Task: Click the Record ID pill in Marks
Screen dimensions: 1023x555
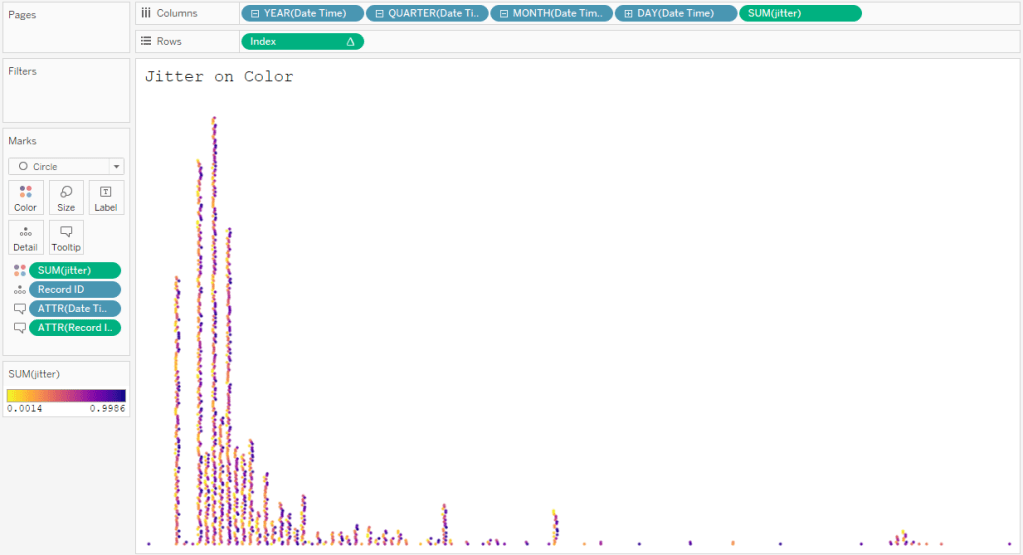Action: click(x=75, y=290)
